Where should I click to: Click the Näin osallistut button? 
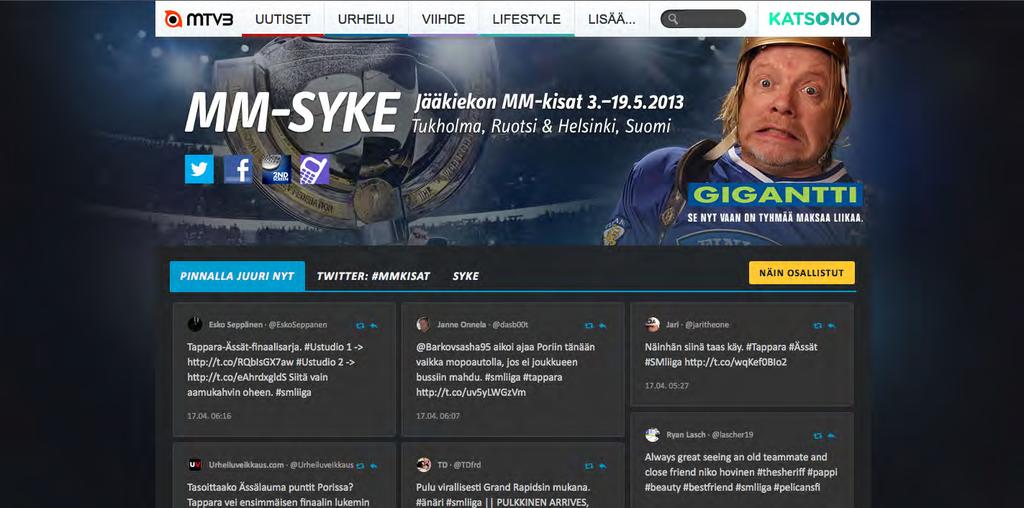pyautogui.click(x=801, y=273)
